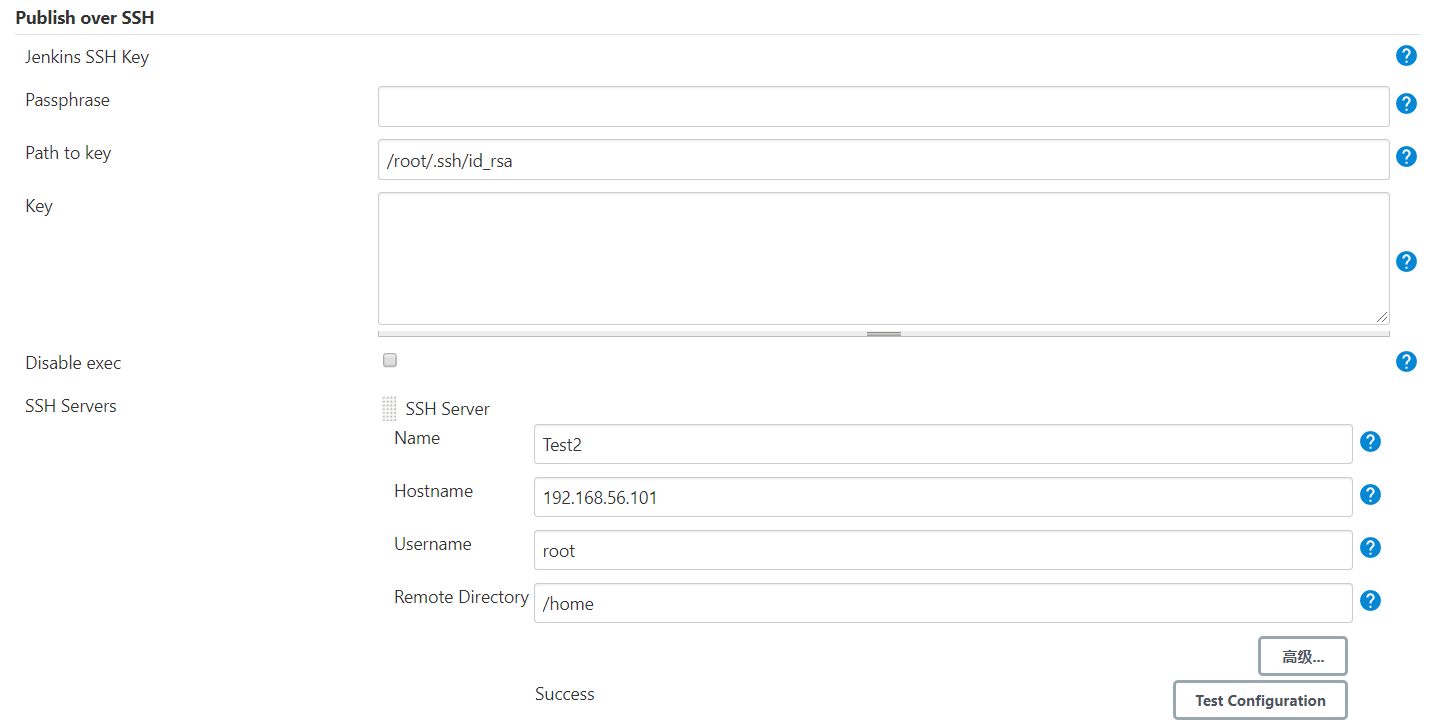
Task: Show help for Path to key
Action: point(1406,157)
